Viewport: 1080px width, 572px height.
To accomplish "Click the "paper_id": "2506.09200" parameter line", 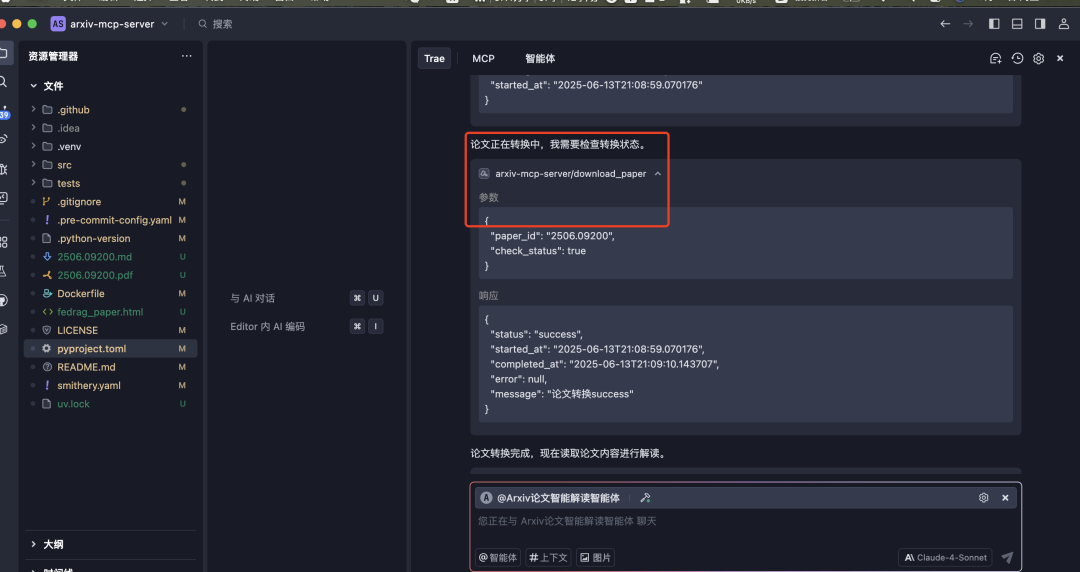I will [x=552, y=236].
